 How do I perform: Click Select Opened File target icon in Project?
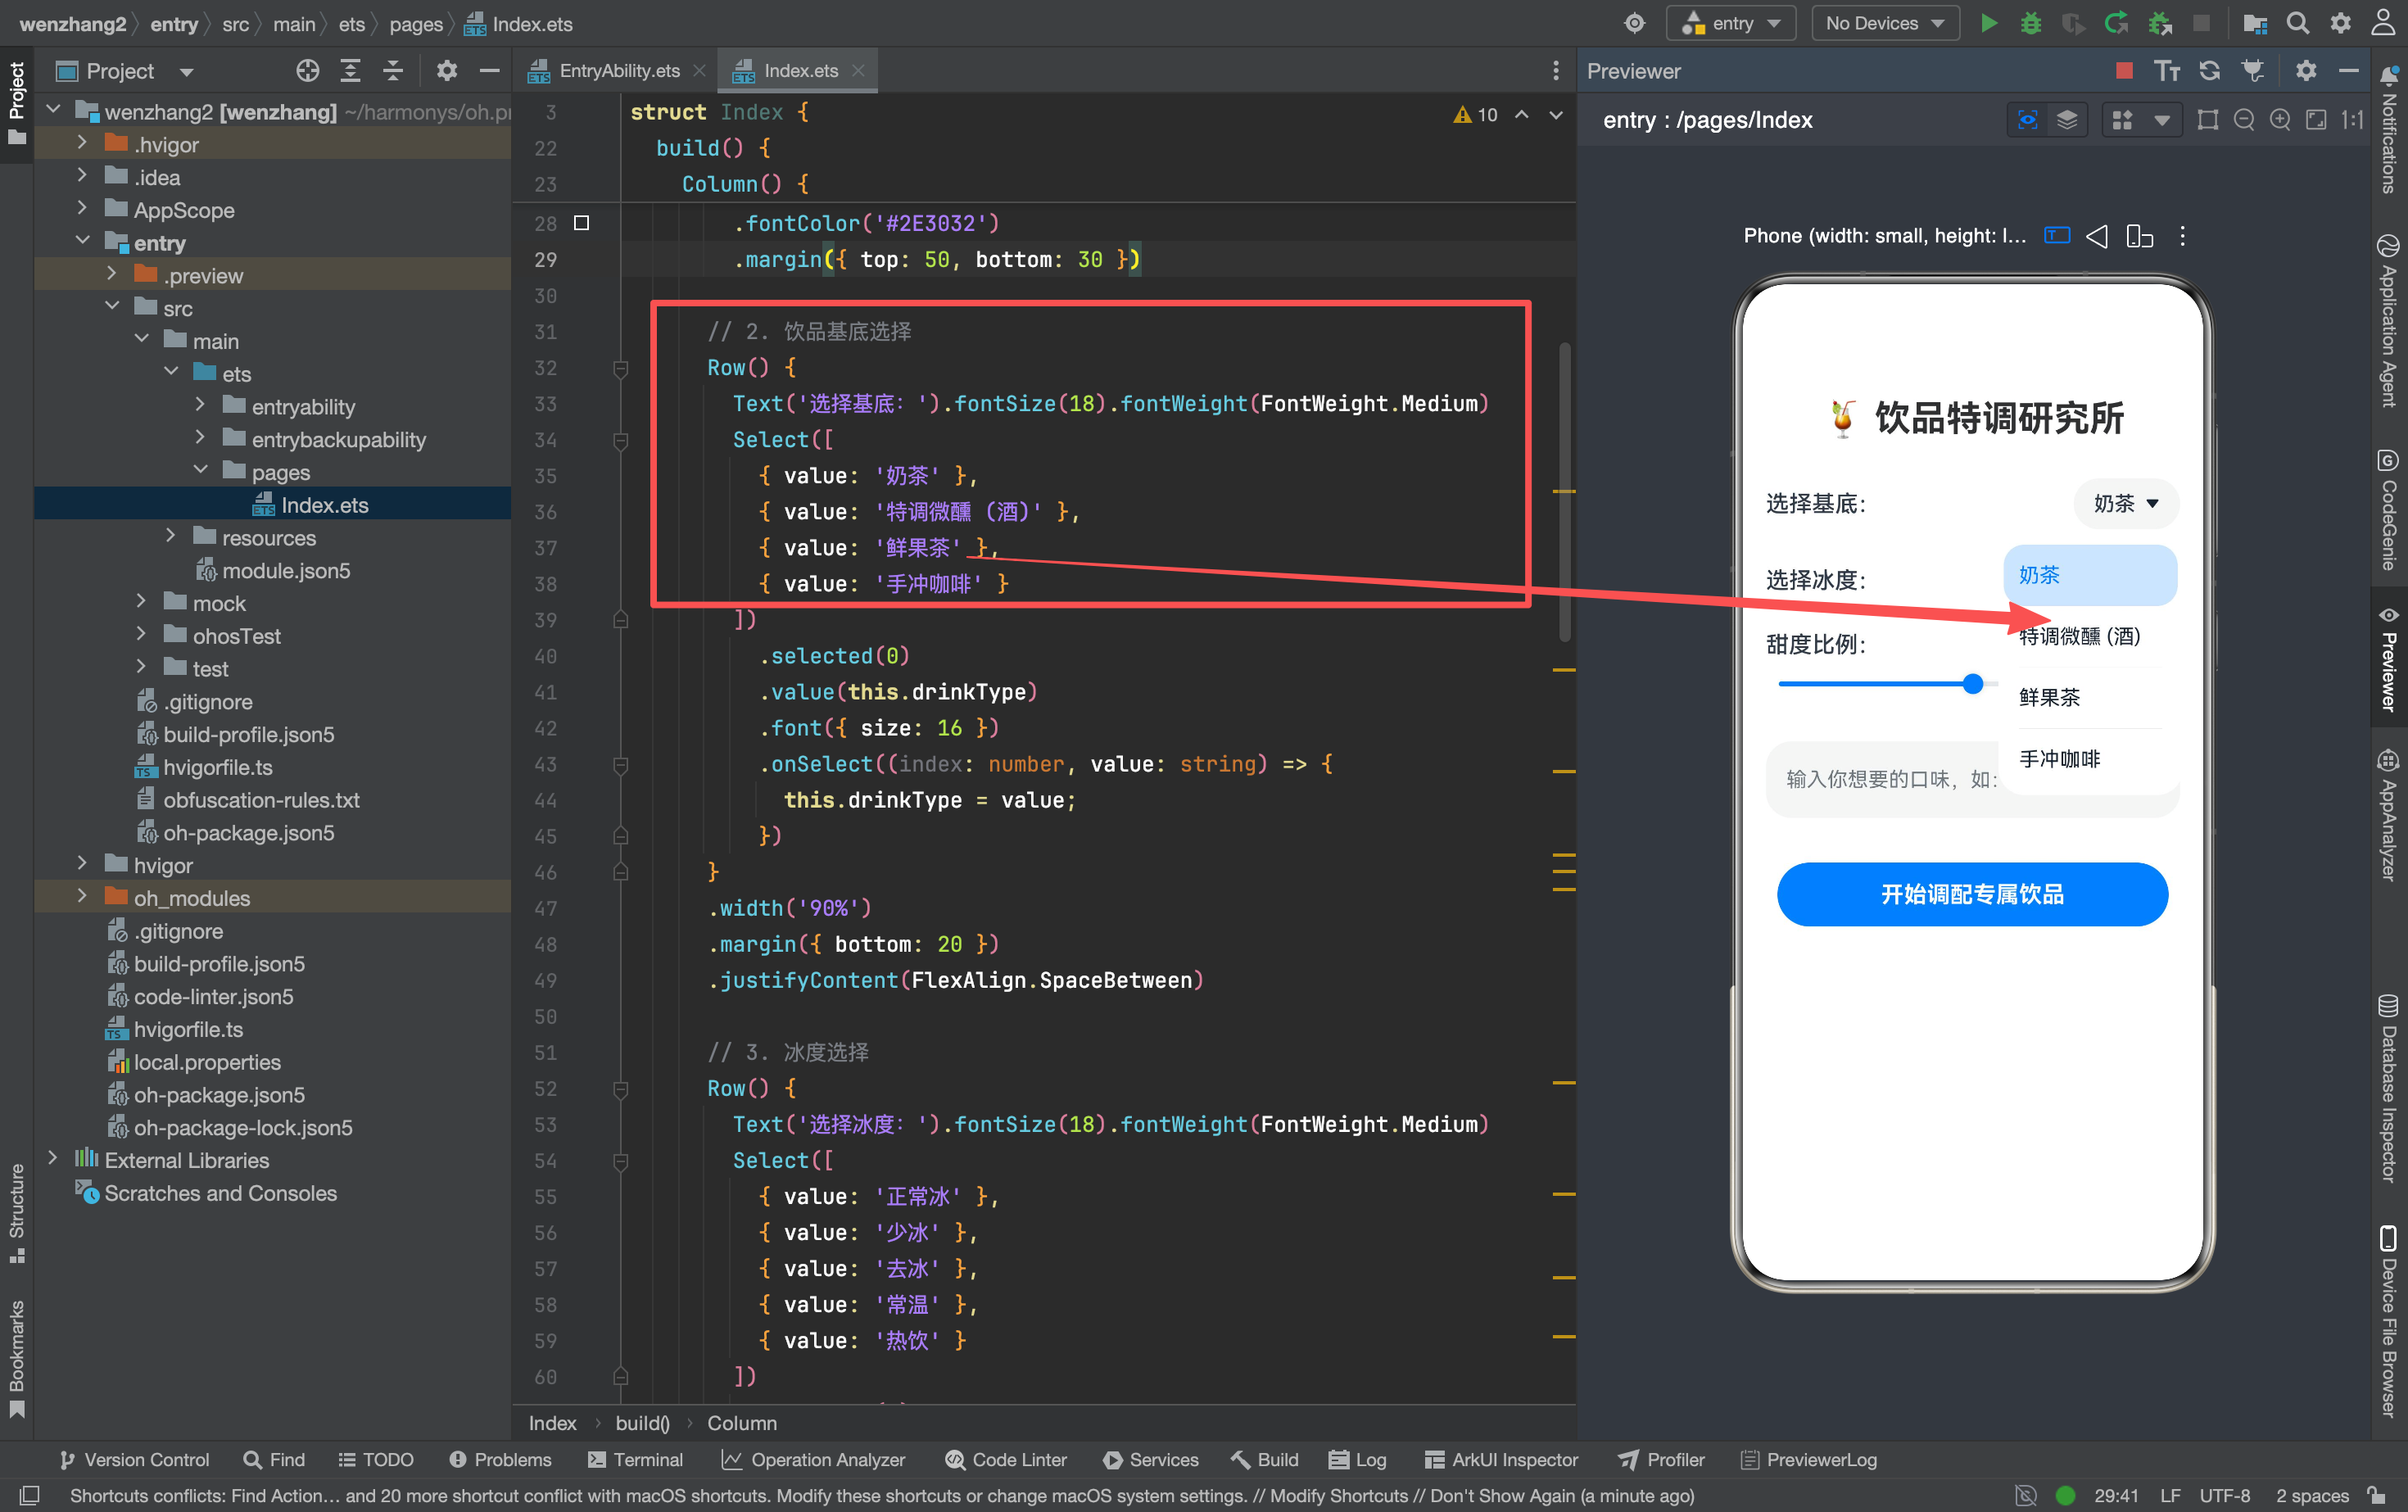coord(308,71)
